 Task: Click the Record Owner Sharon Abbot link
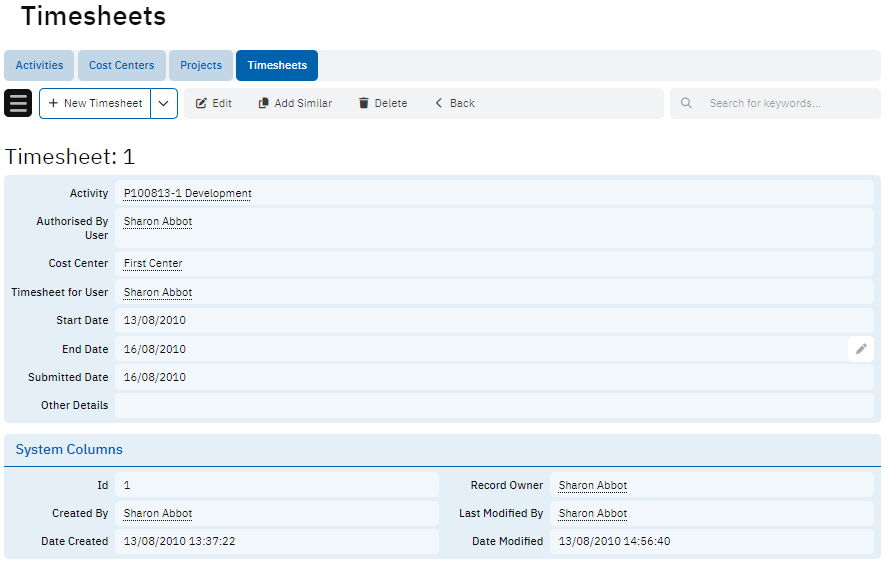click(593, 485)
